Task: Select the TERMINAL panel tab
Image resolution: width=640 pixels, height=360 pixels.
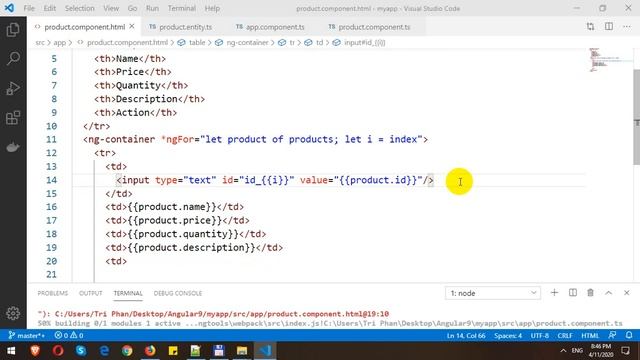Action: (128, 293)
